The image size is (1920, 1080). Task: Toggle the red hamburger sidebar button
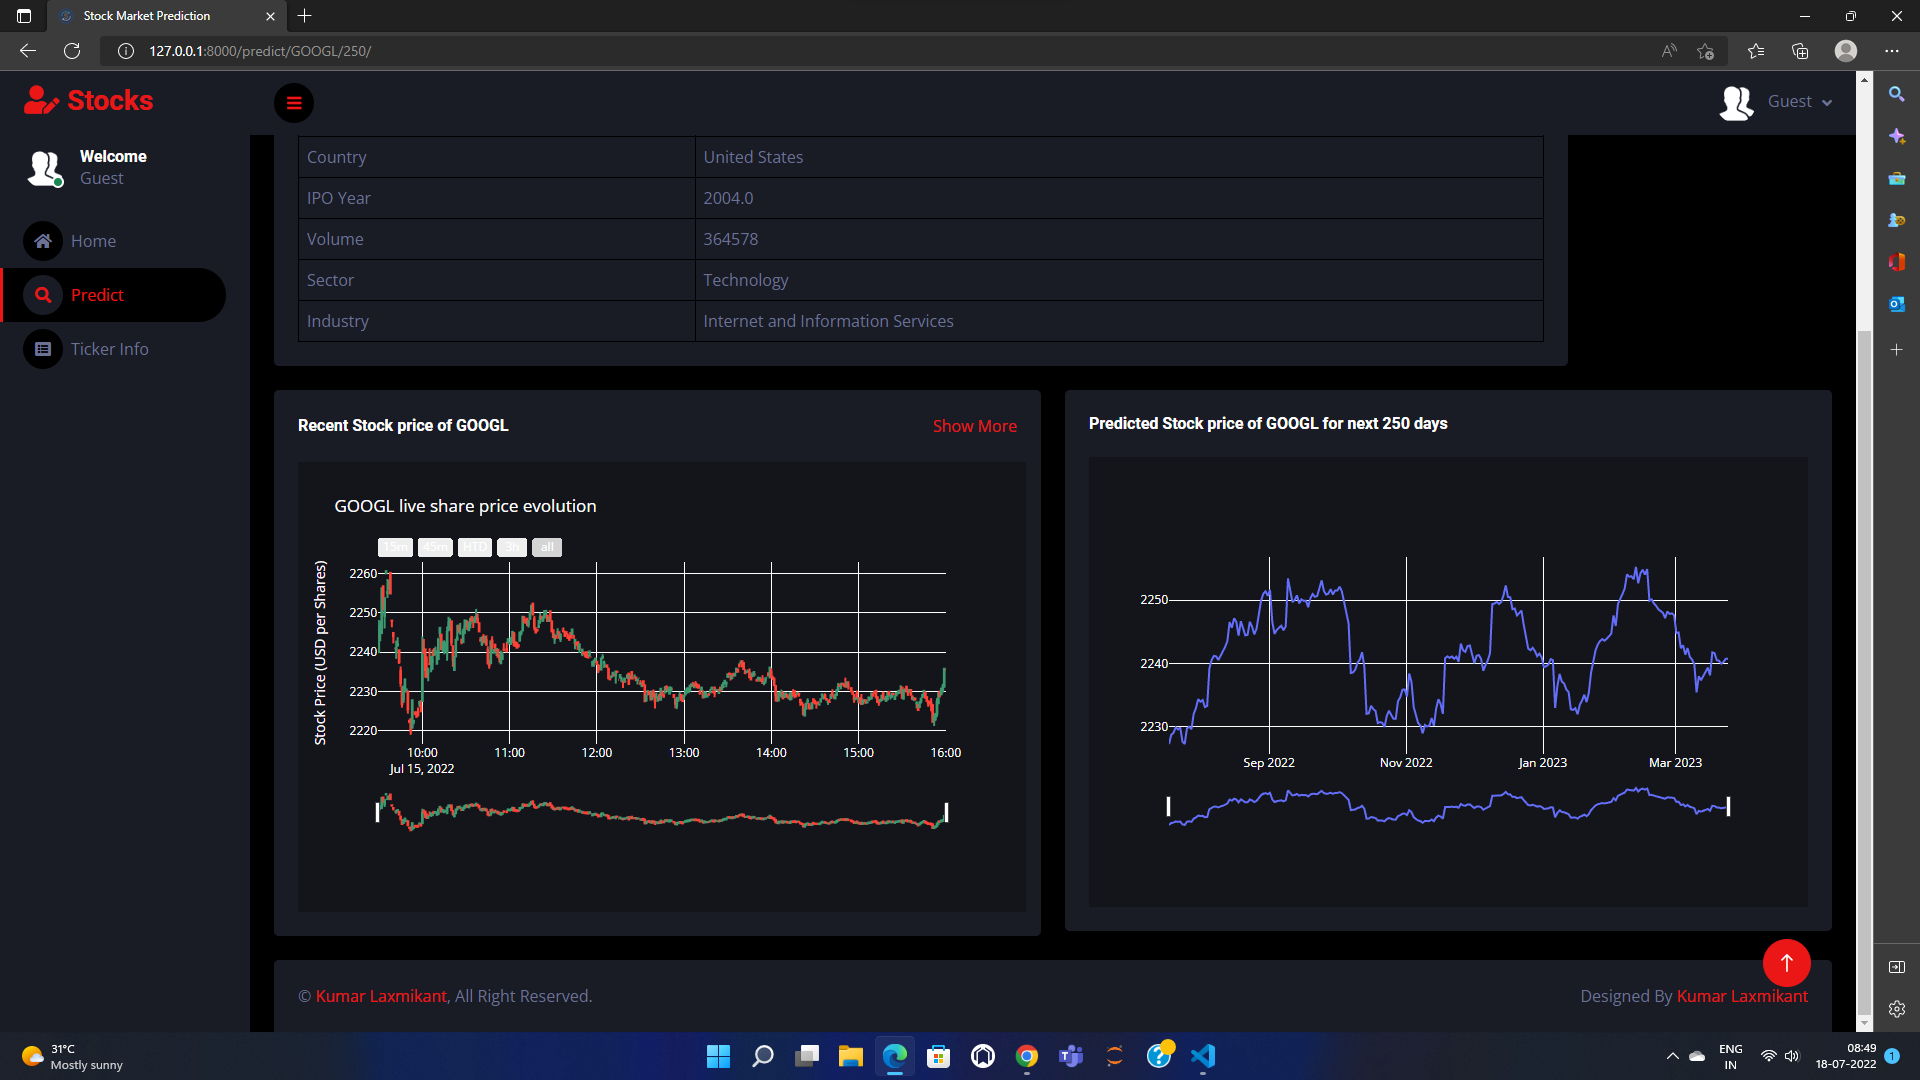(x=294, y=103)
